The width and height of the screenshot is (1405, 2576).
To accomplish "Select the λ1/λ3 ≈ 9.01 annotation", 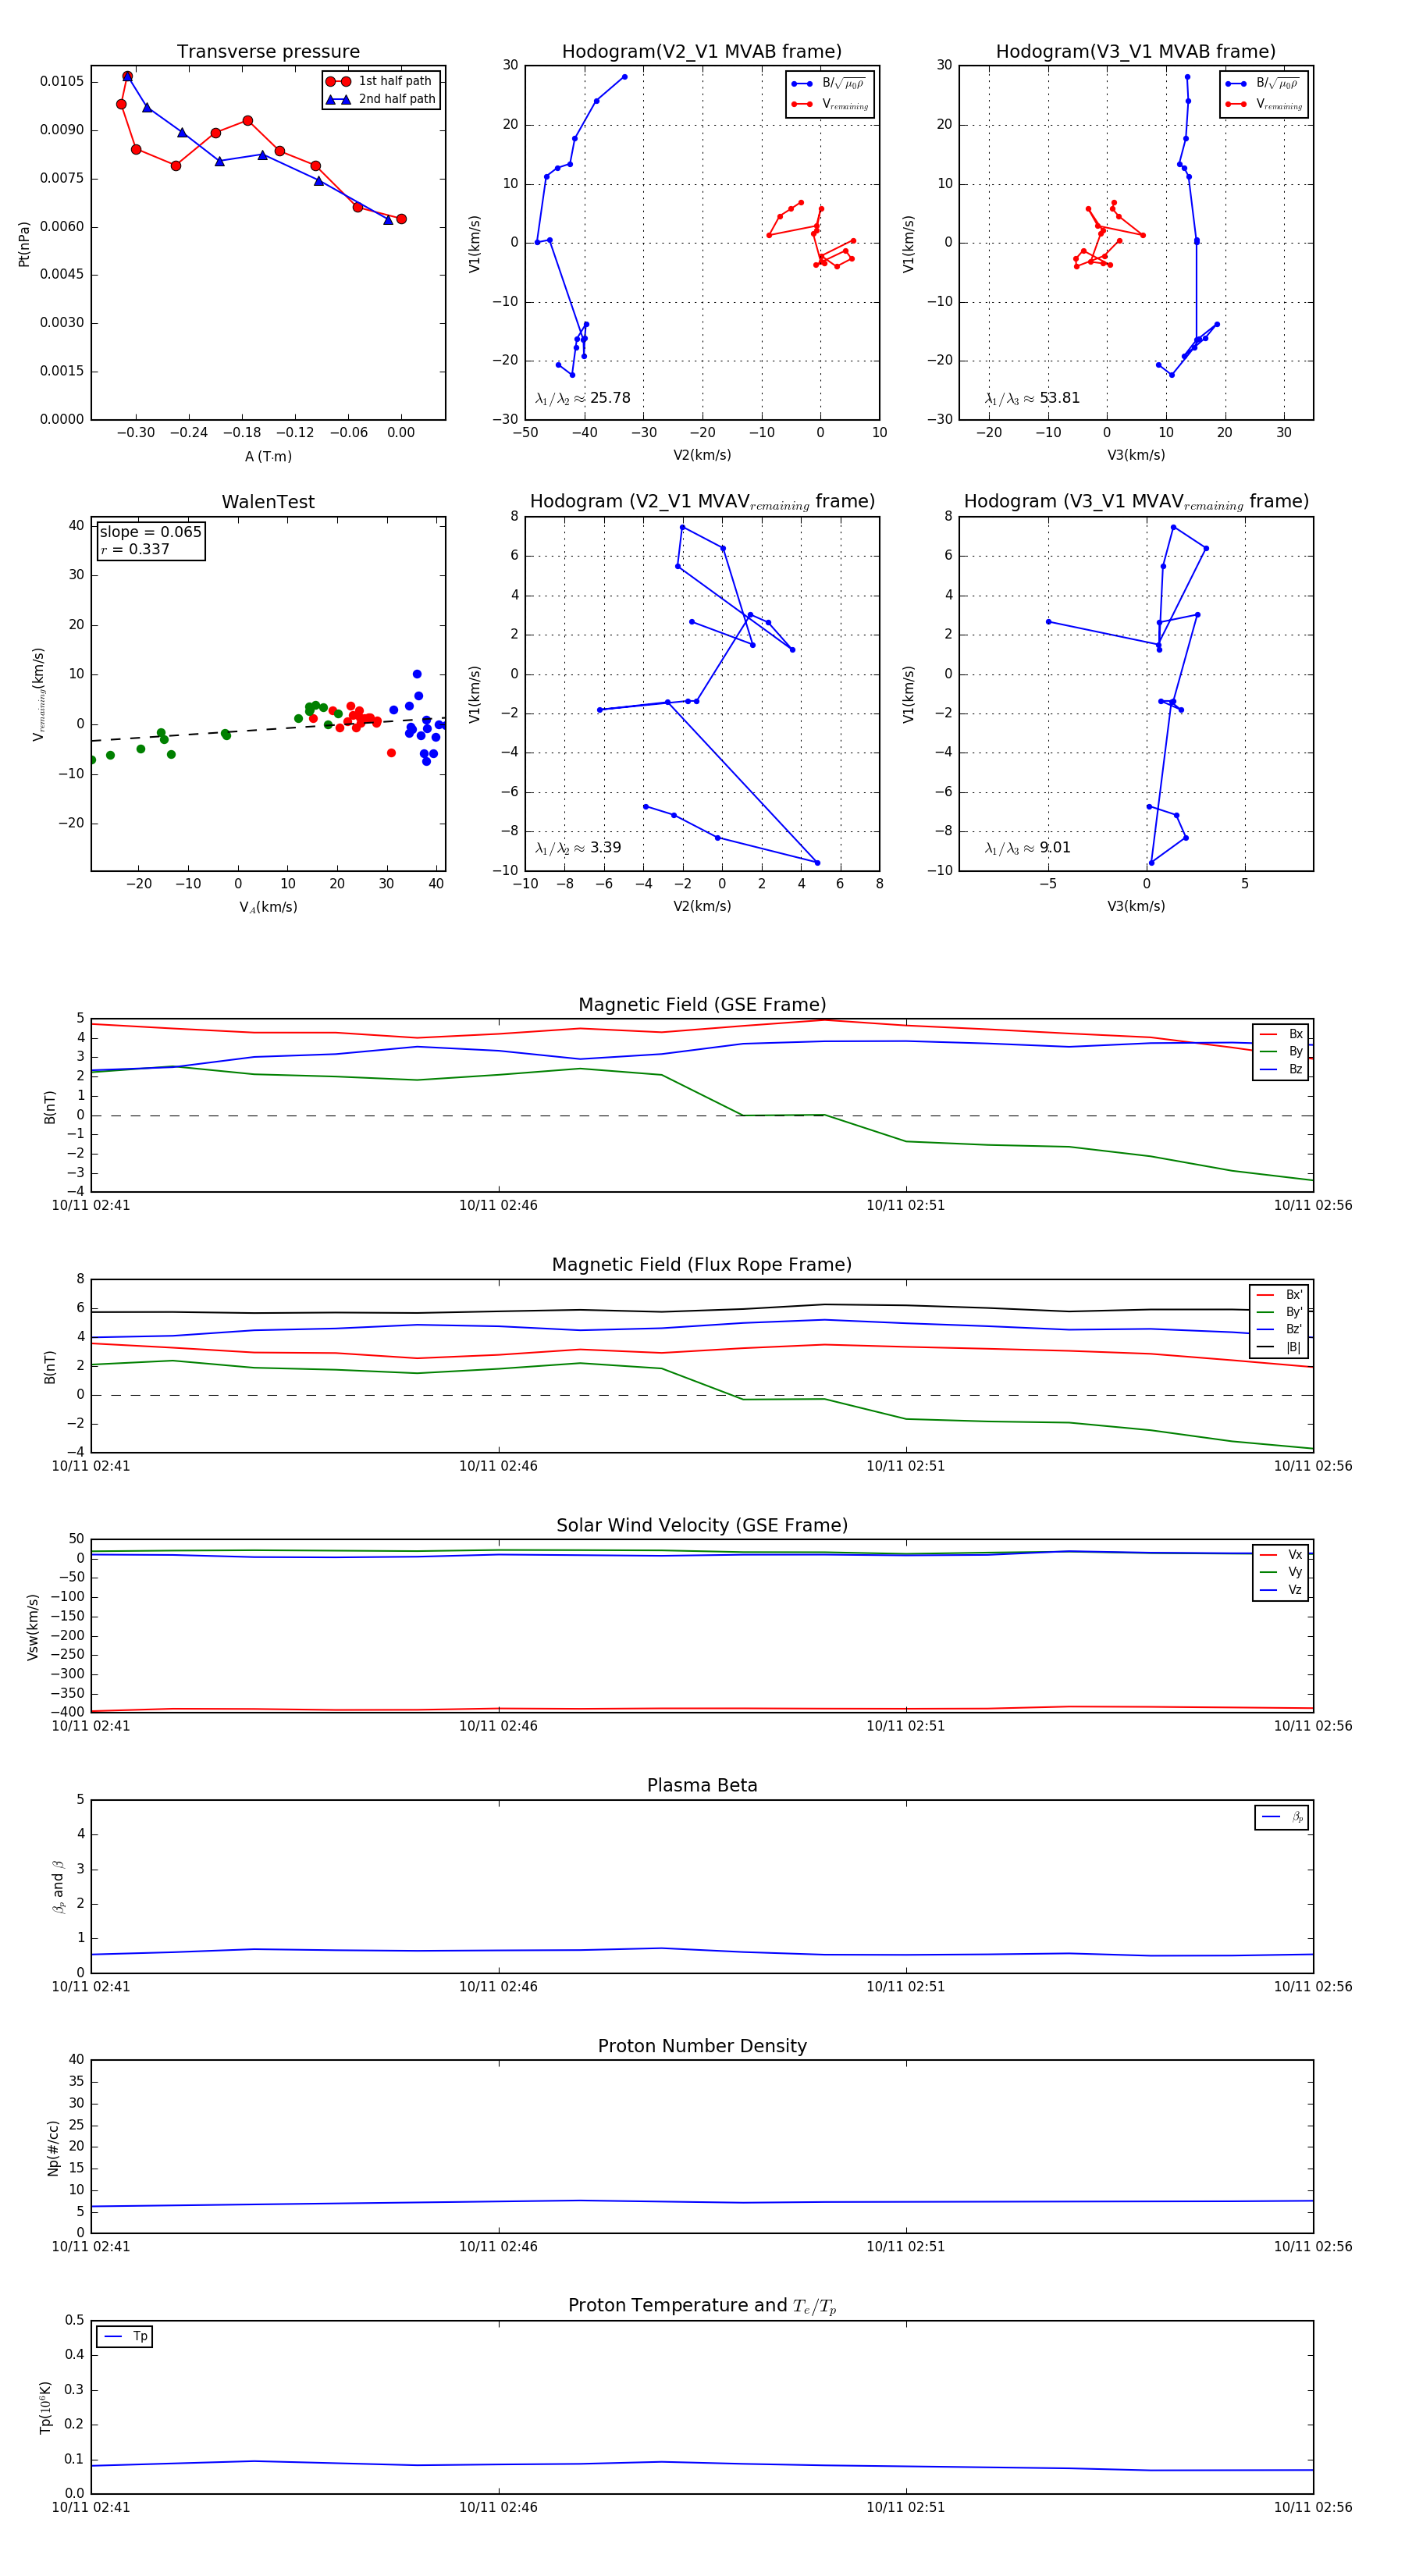I will pos(1027,848).
